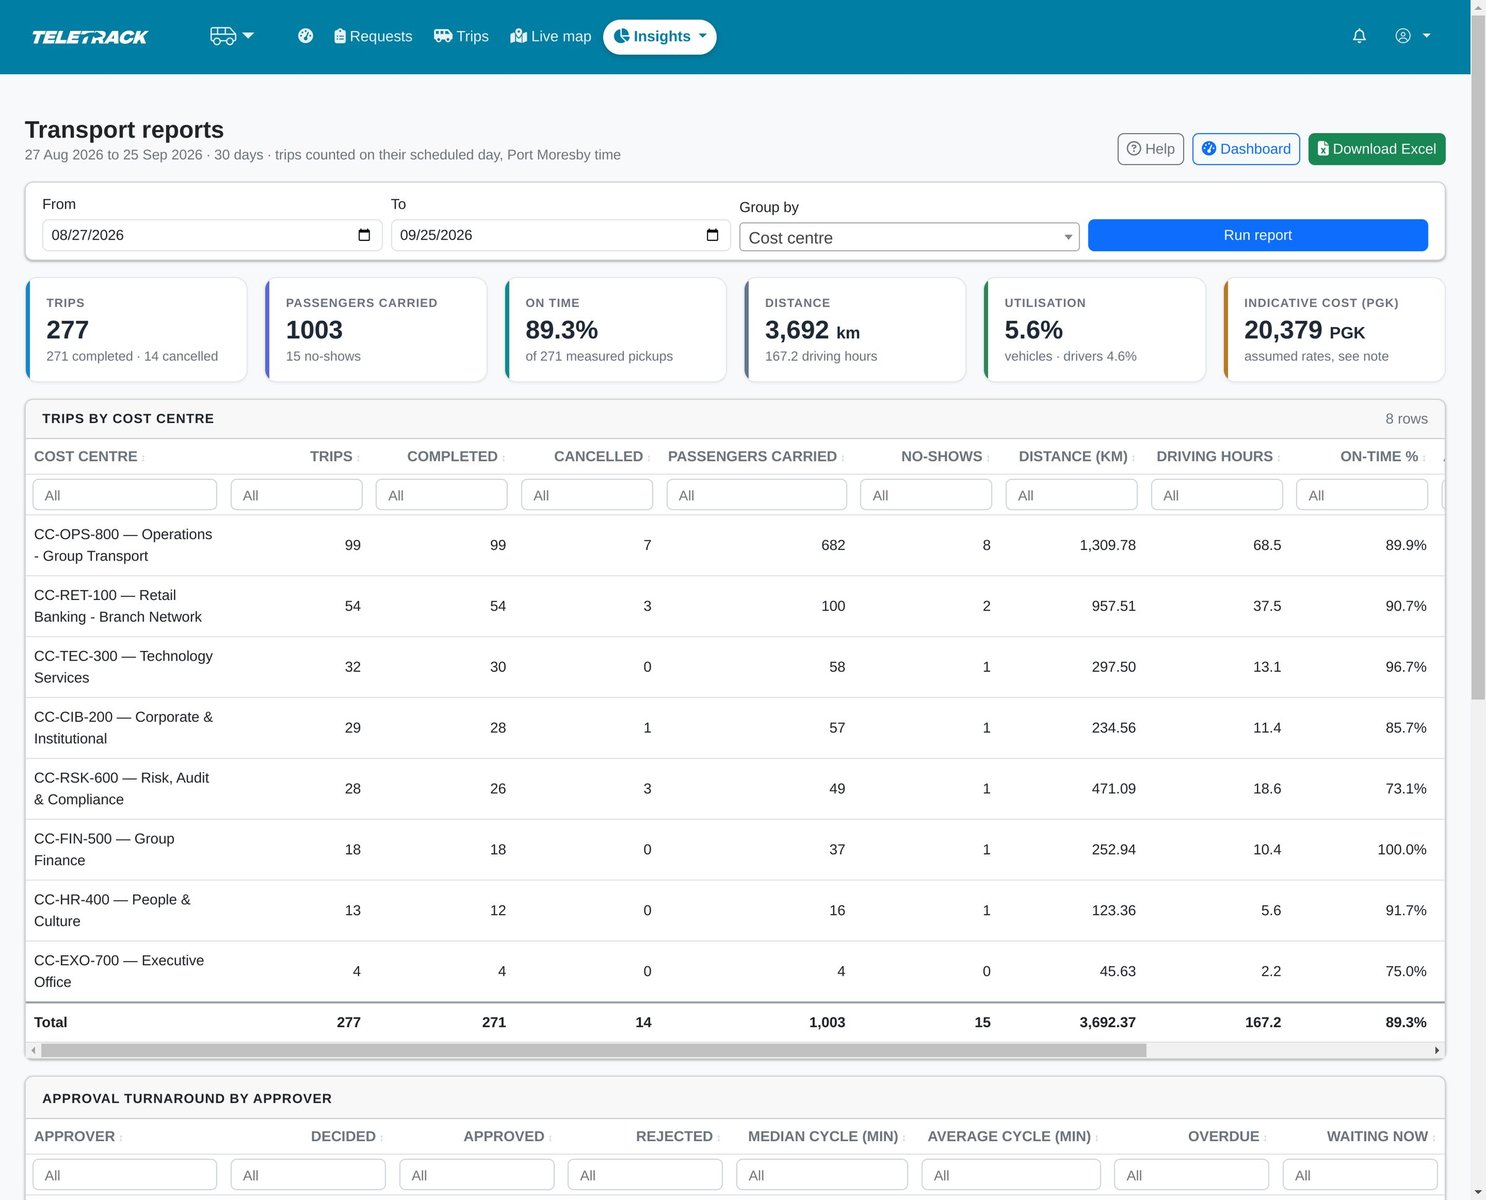The height and width of the screenshot is (1200, 1486).
Task: Sort by Driving Hours column
Action: click(x=1219, y=457)
